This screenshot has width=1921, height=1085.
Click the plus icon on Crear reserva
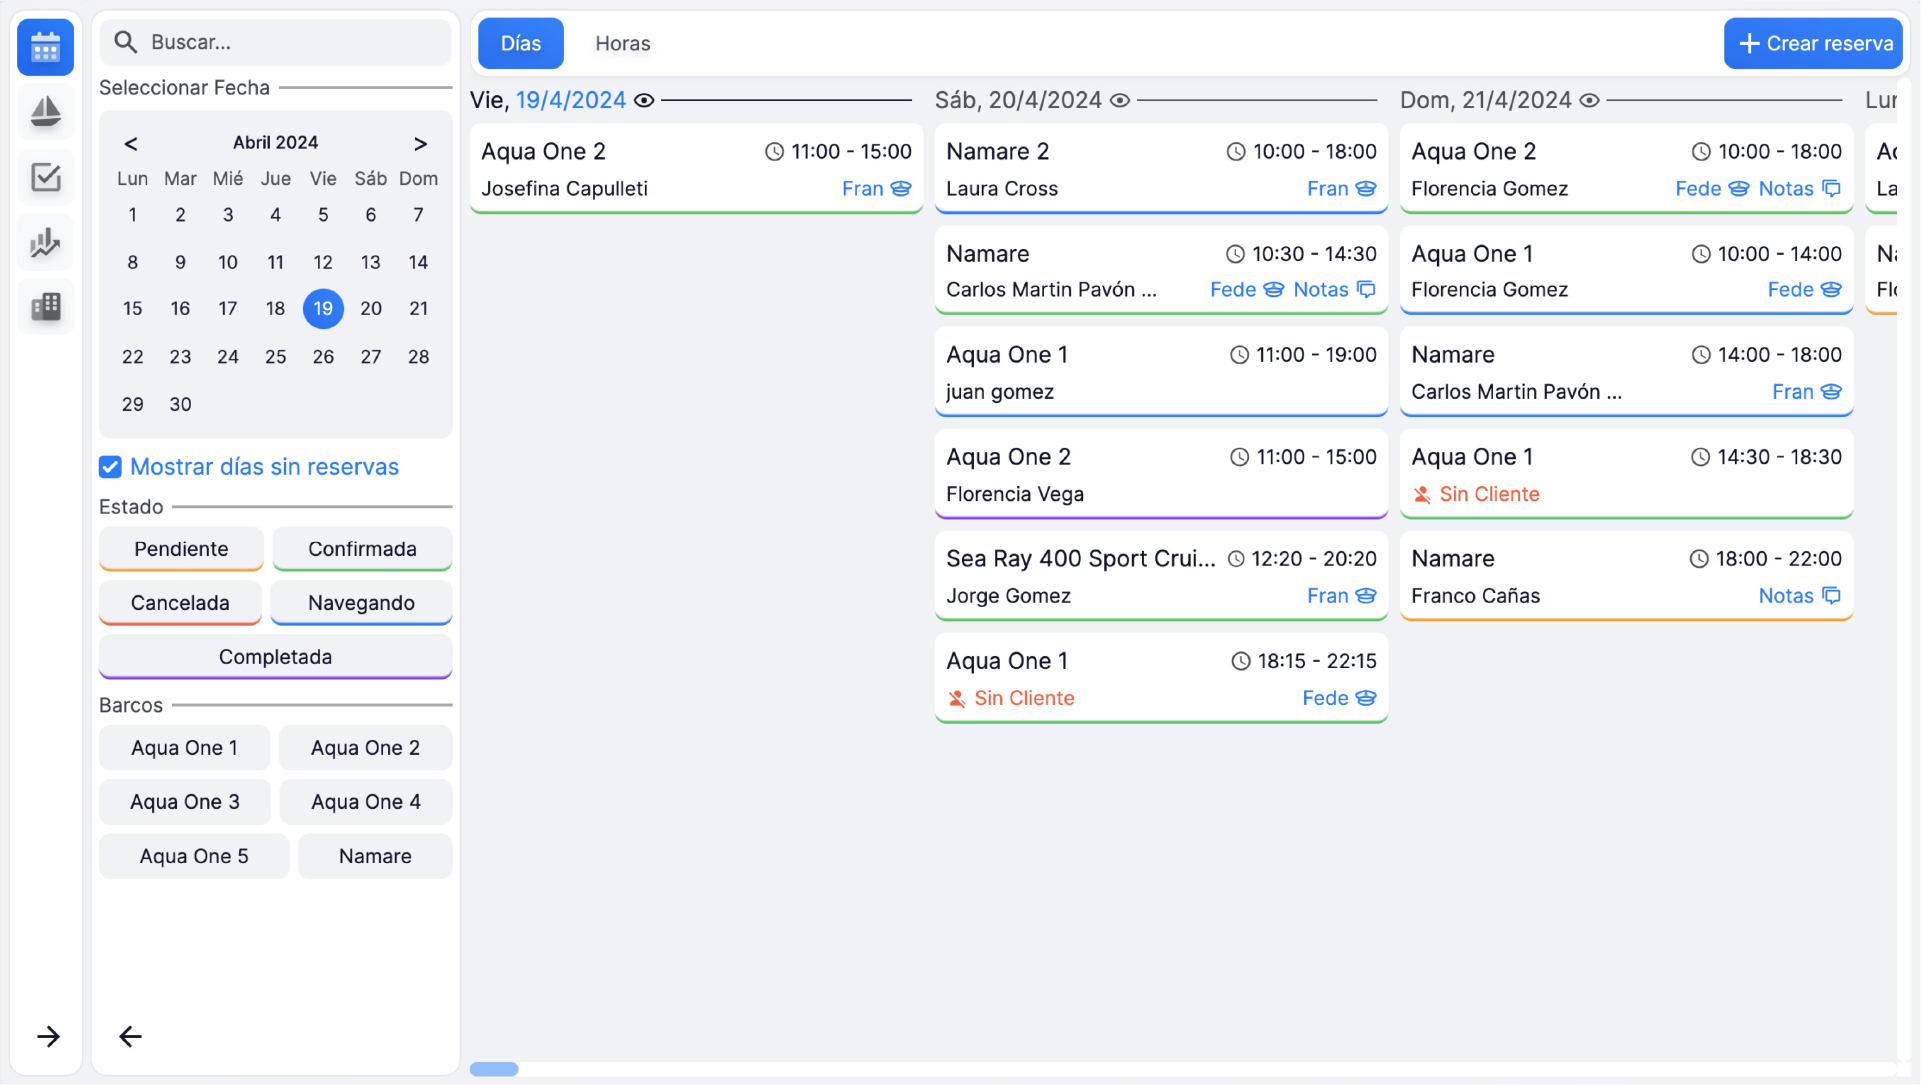coord(1749,43)
